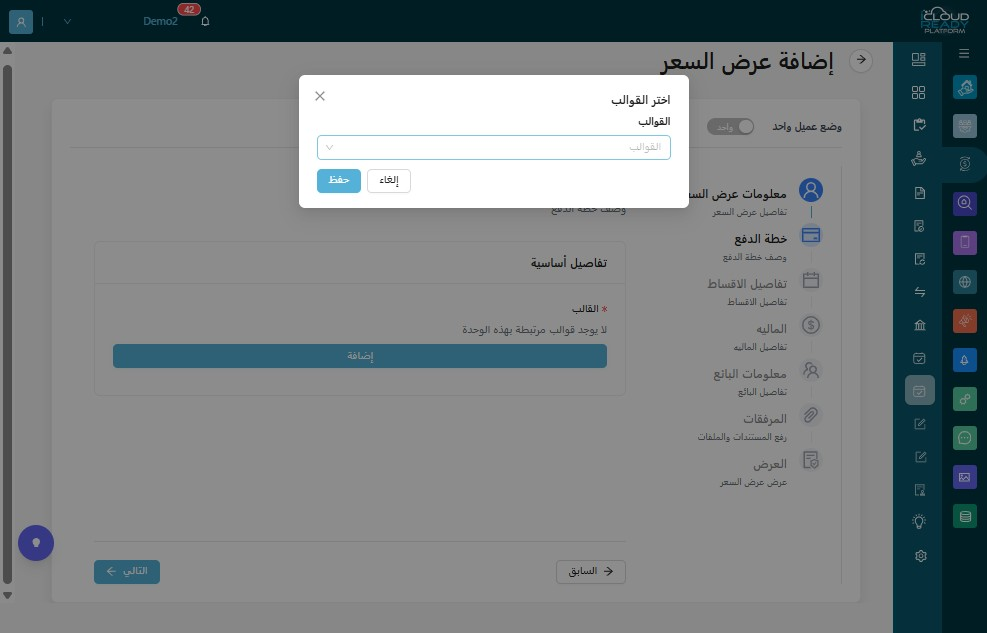Open the hamburger menu in the sidebar
Viewport: 987px width, 633px height.
(964, 53)
